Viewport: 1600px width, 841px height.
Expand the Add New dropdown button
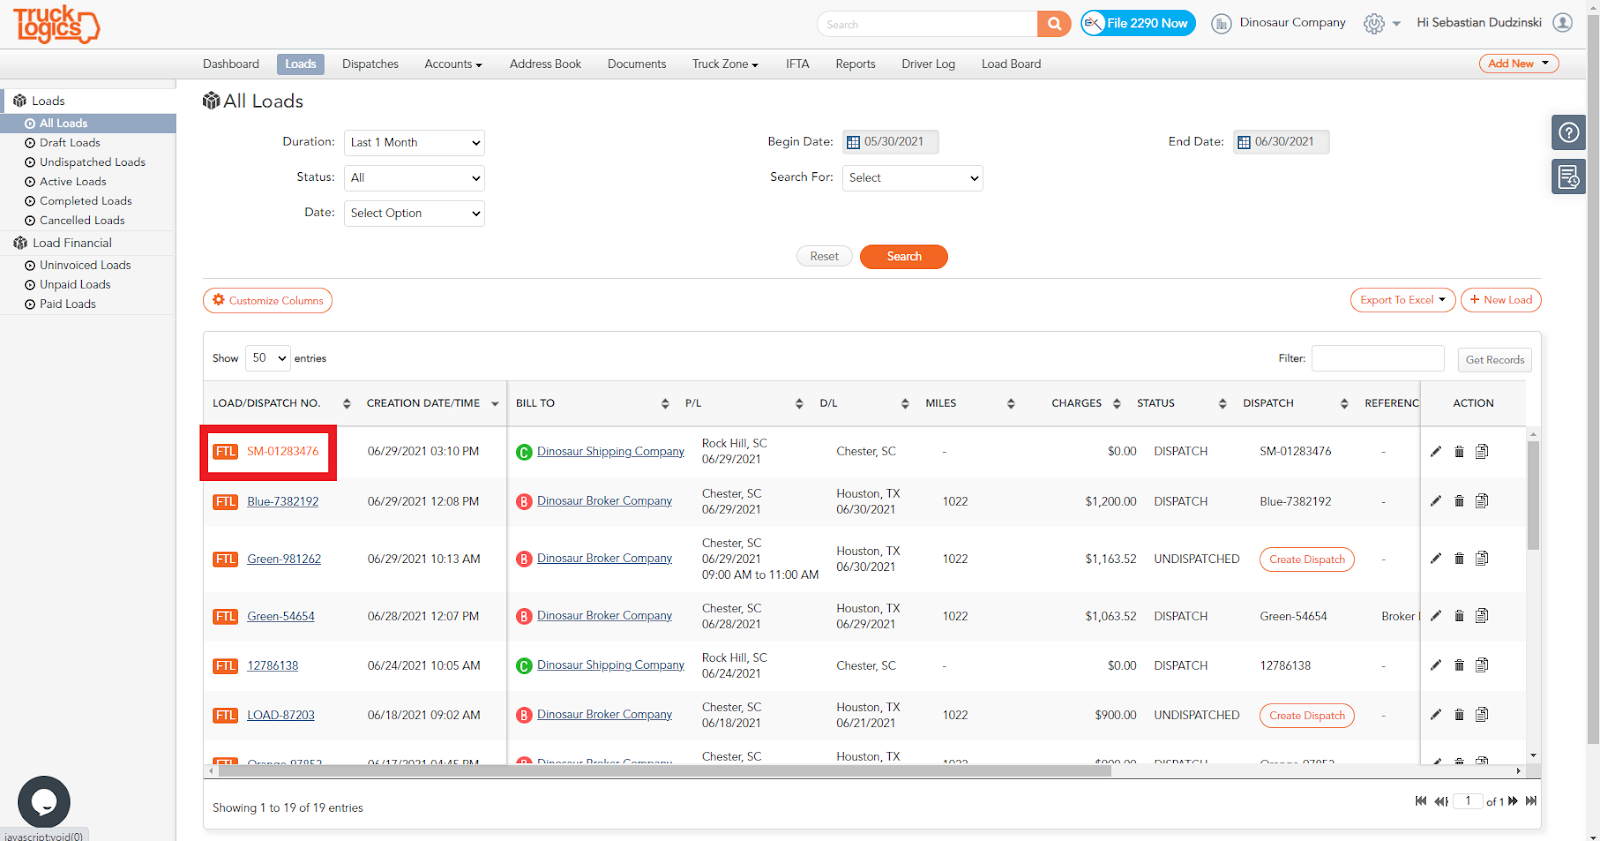1519,64
